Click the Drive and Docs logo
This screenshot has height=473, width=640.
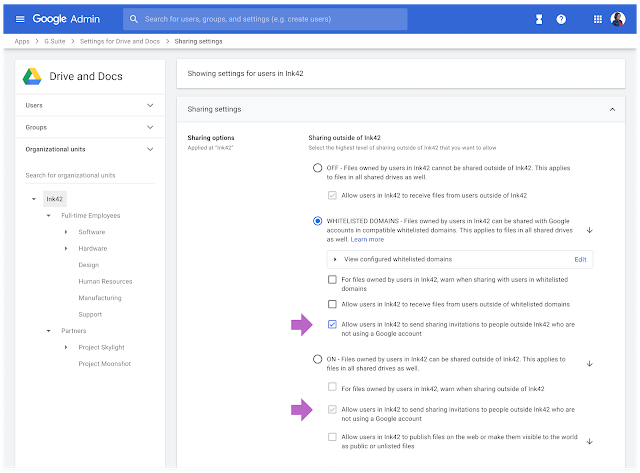pos(33,76)
